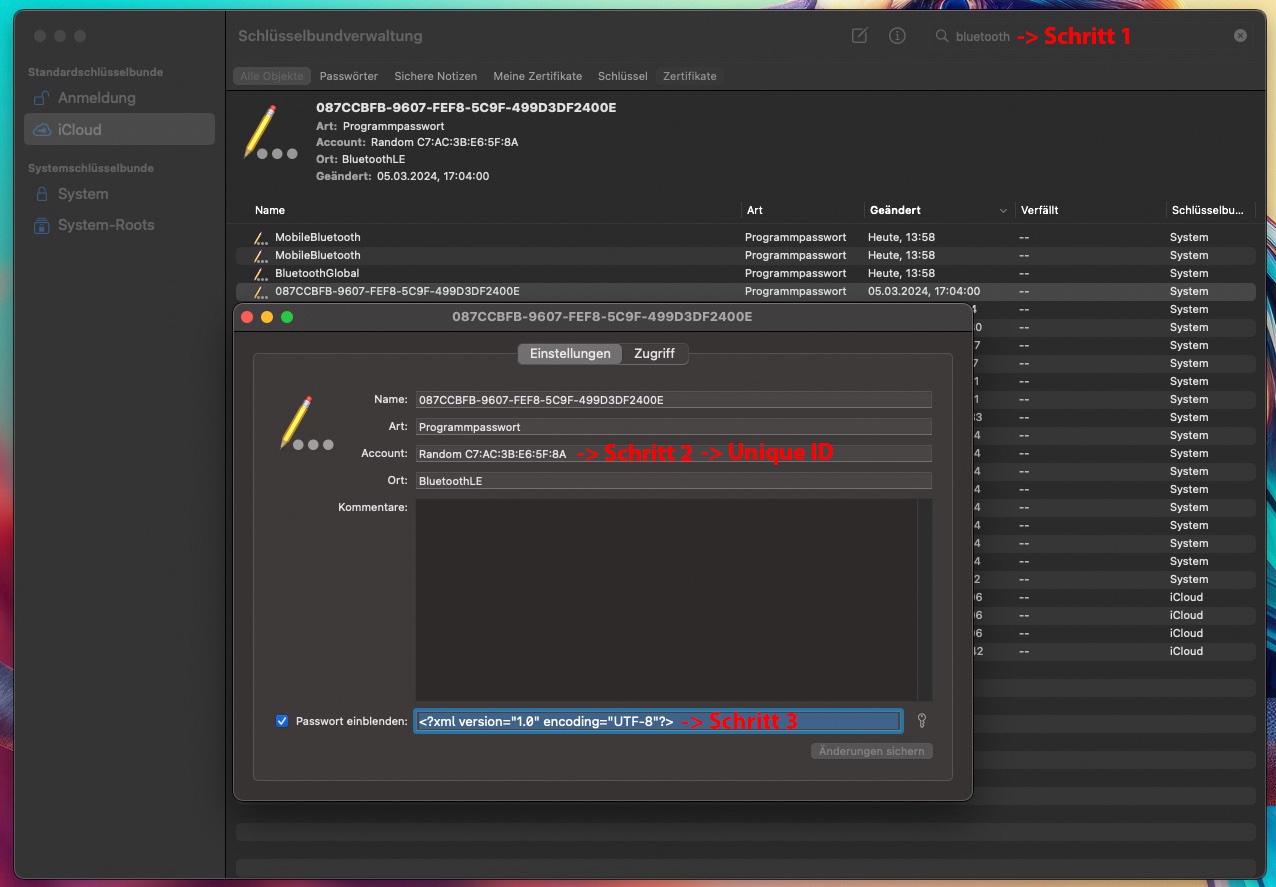Click the search magnifier icon
This screenshot has width=1276, height=887.
click(x=941, y=36)
